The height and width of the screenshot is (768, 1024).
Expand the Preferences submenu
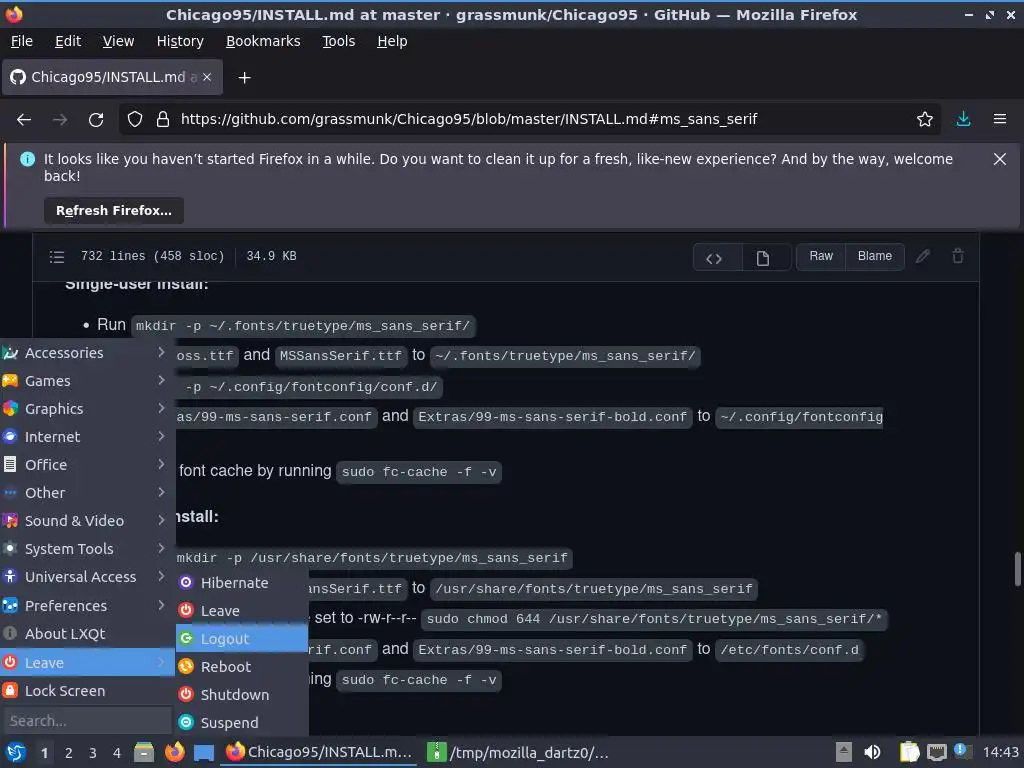pos(88,605)
